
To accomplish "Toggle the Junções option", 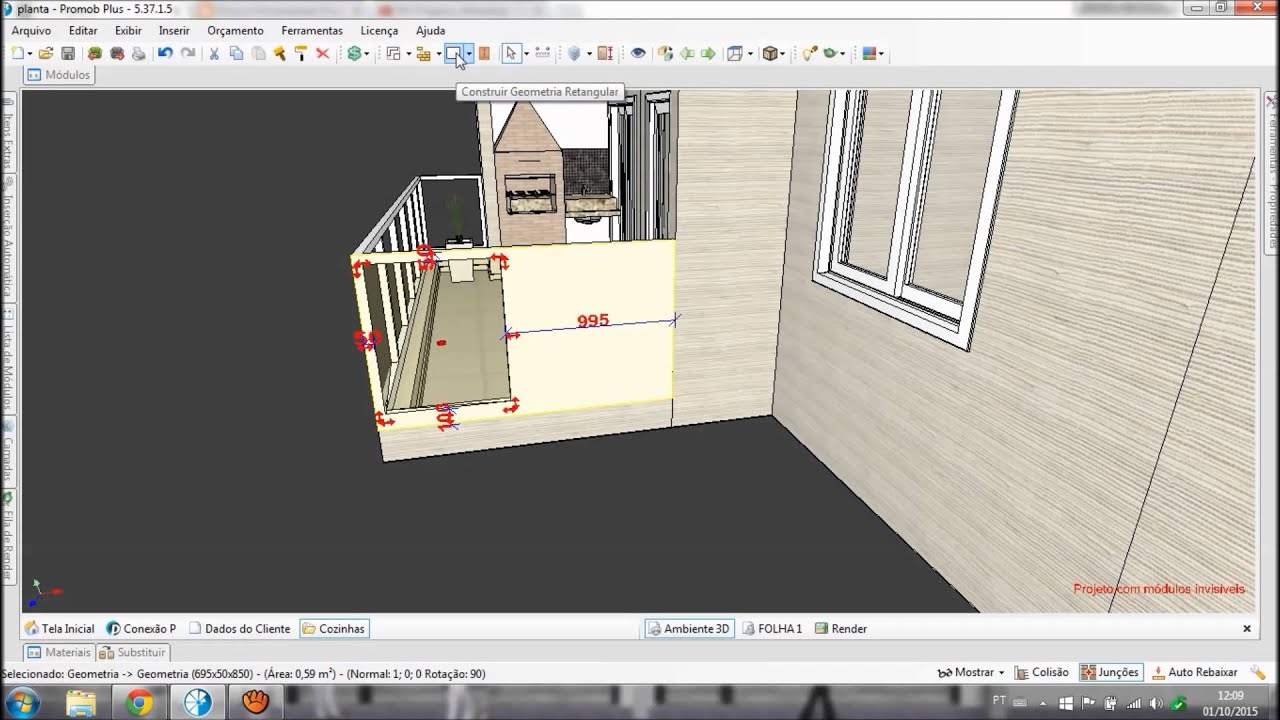I will 1109,673.
